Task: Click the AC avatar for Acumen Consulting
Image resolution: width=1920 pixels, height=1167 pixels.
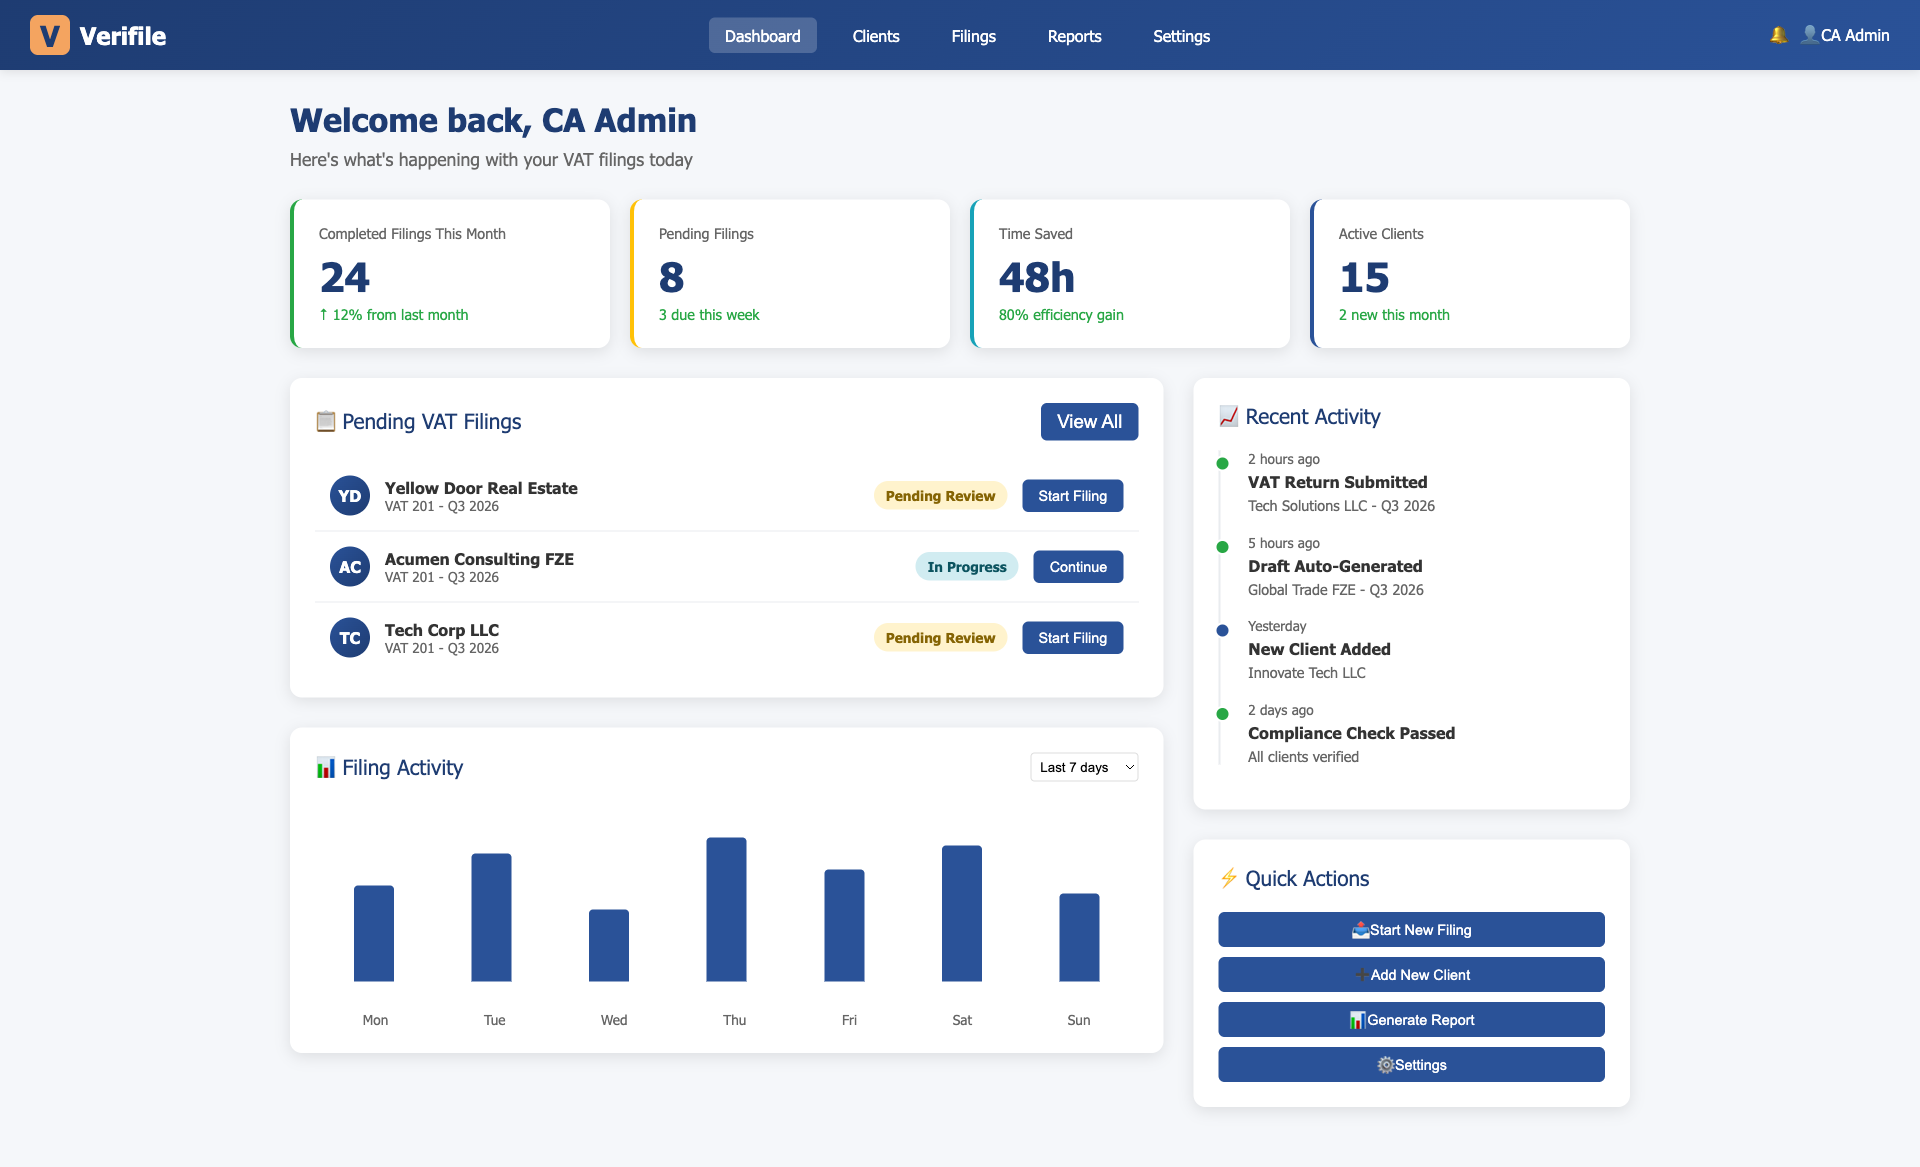Action: pyautogui.click(x=349, y=567)
